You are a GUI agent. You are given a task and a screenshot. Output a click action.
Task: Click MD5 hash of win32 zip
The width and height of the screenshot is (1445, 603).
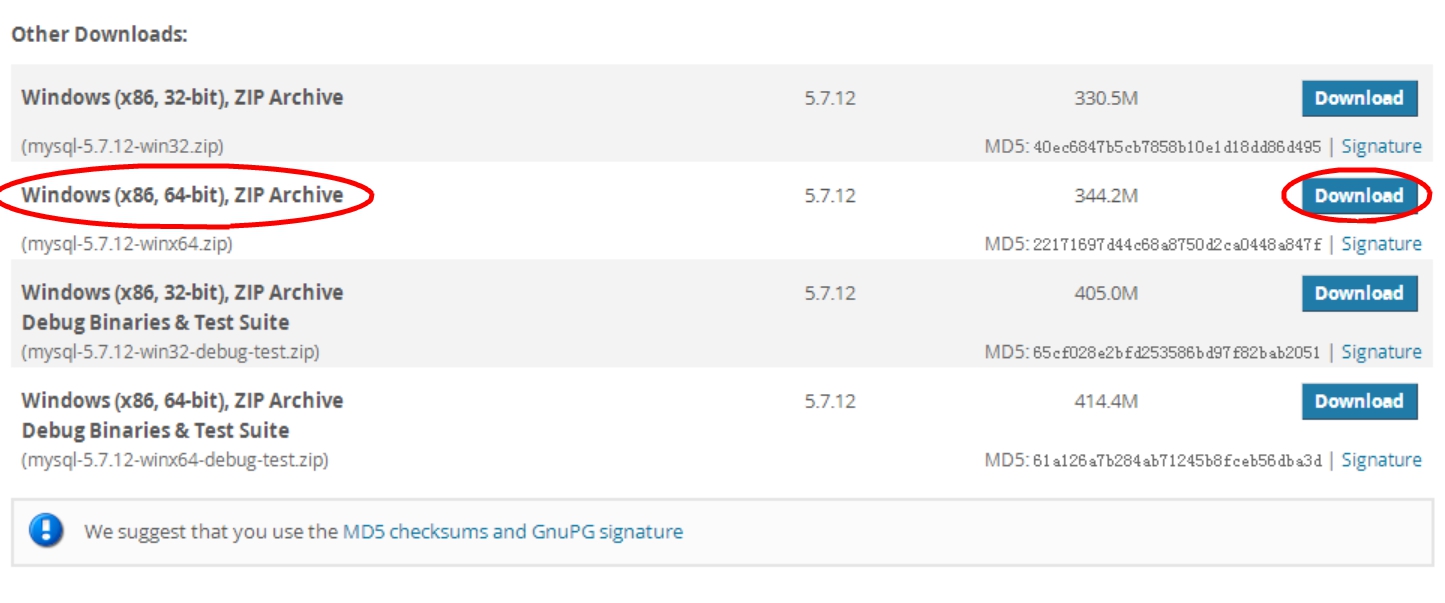click(1177, 146)
